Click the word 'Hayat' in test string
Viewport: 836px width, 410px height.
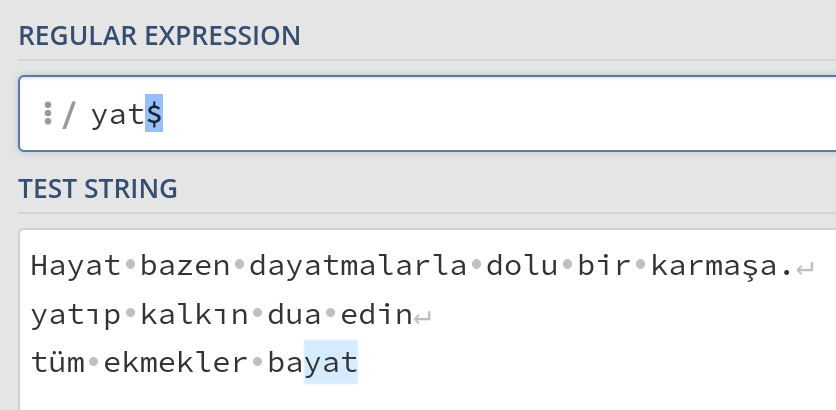pyautogui.click(x=75, y=267)
